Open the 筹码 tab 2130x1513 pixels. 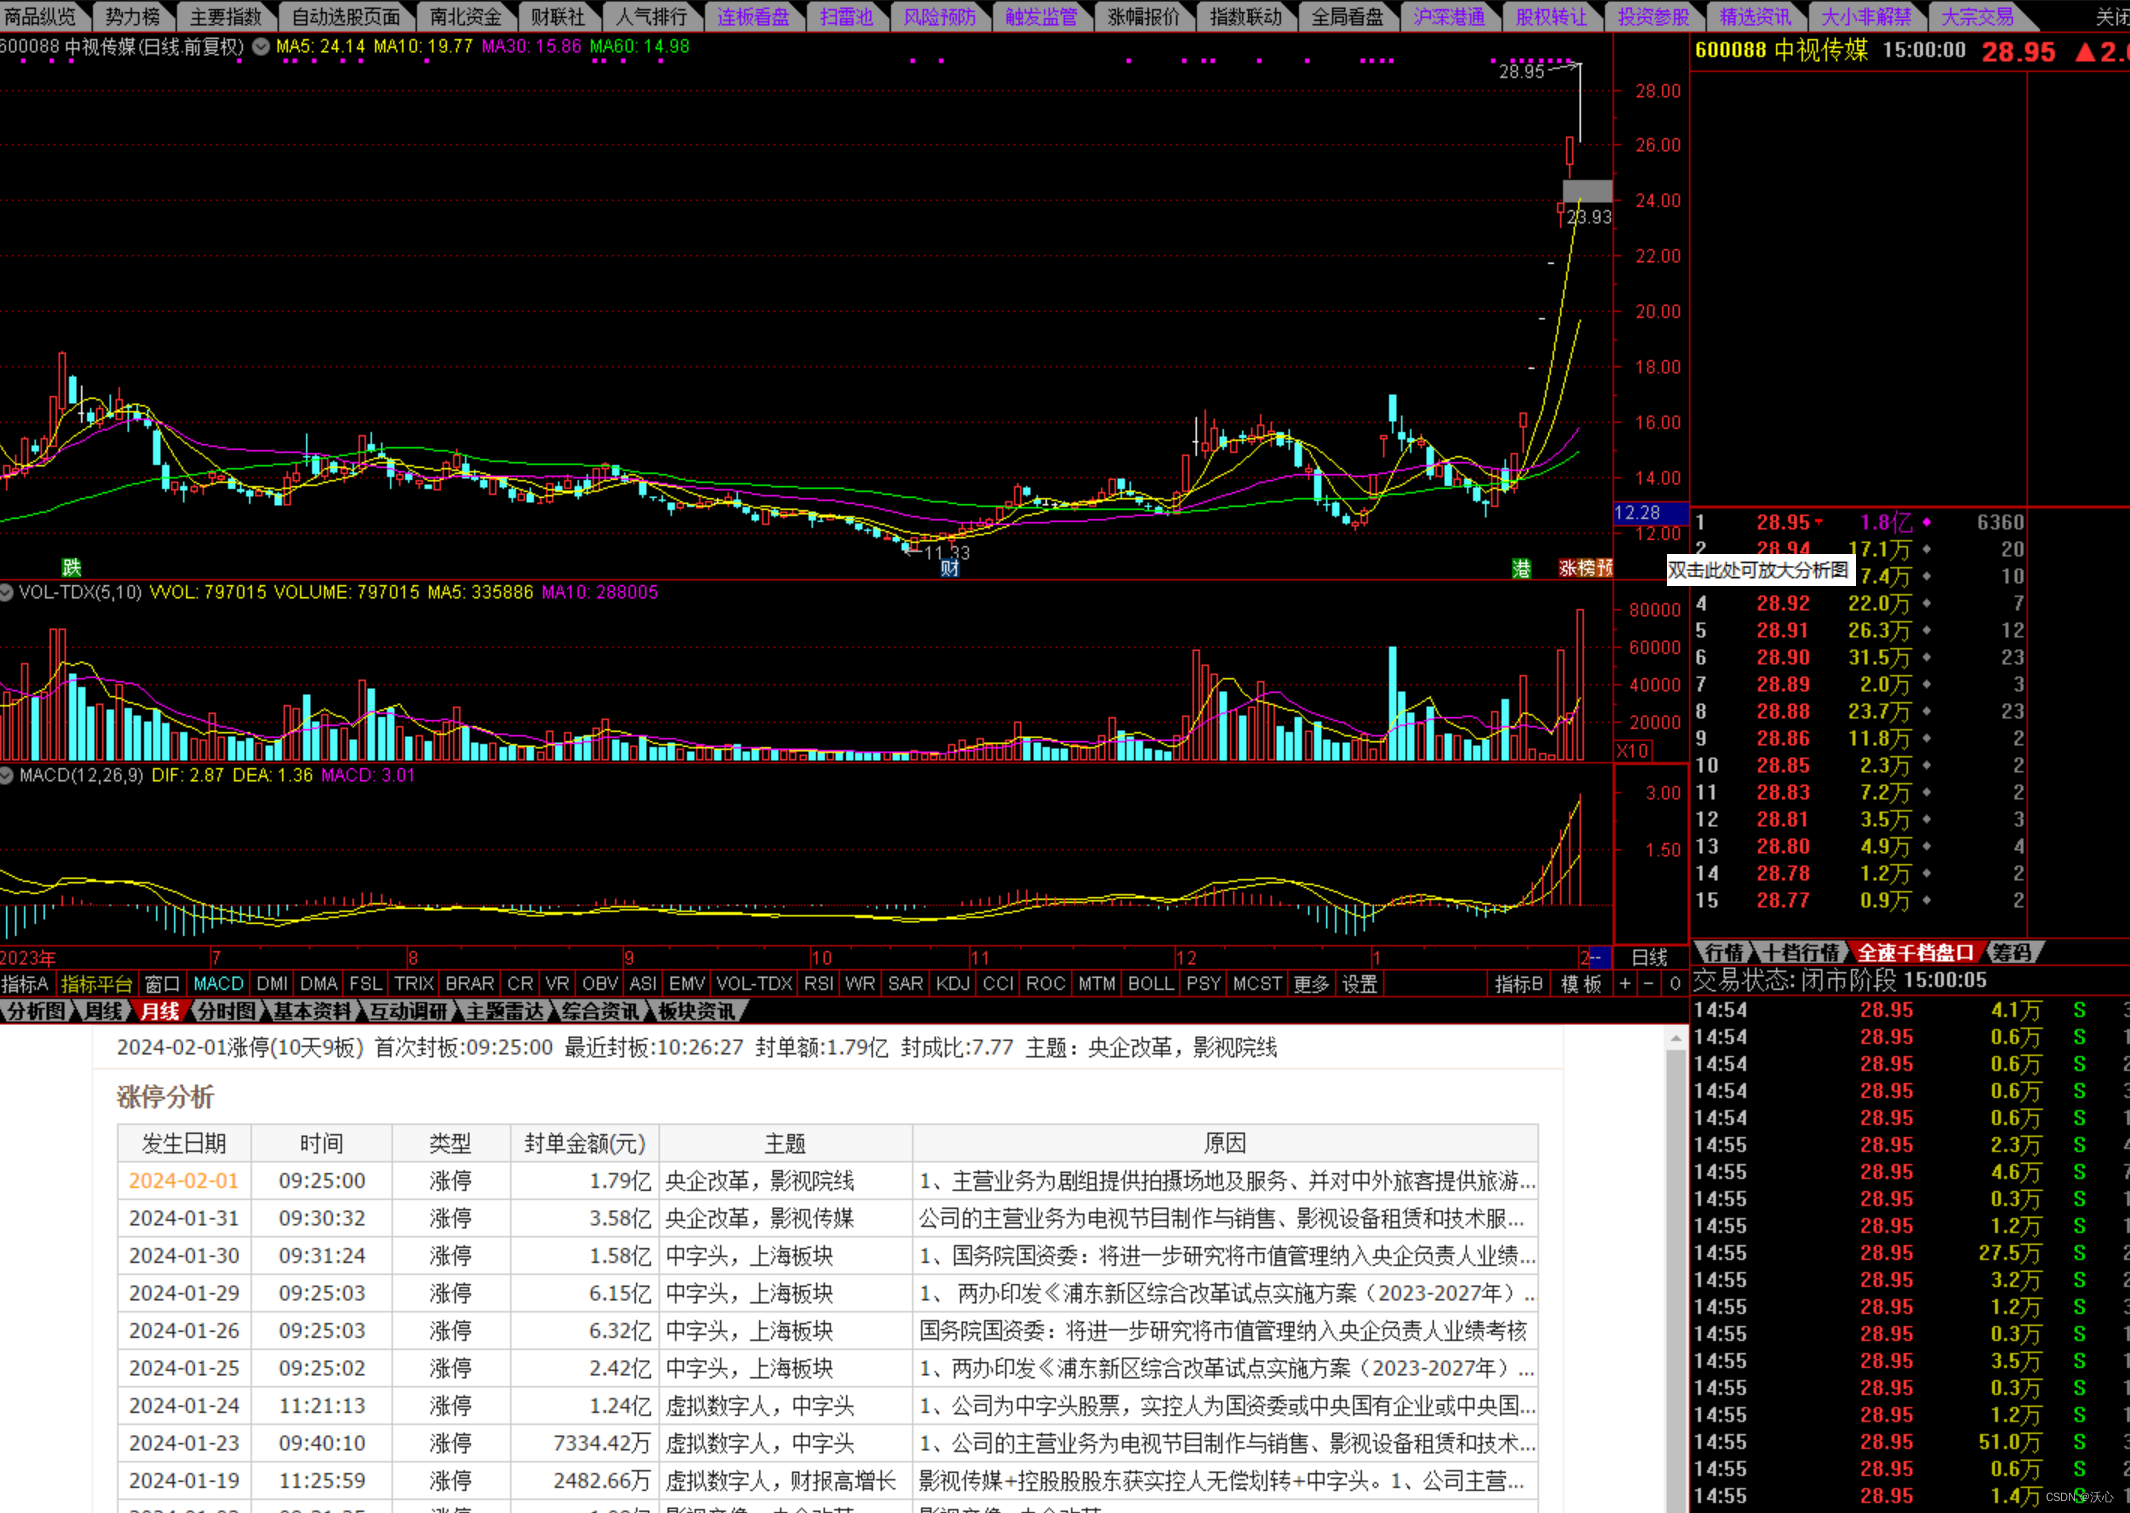tap(2012, 953)
